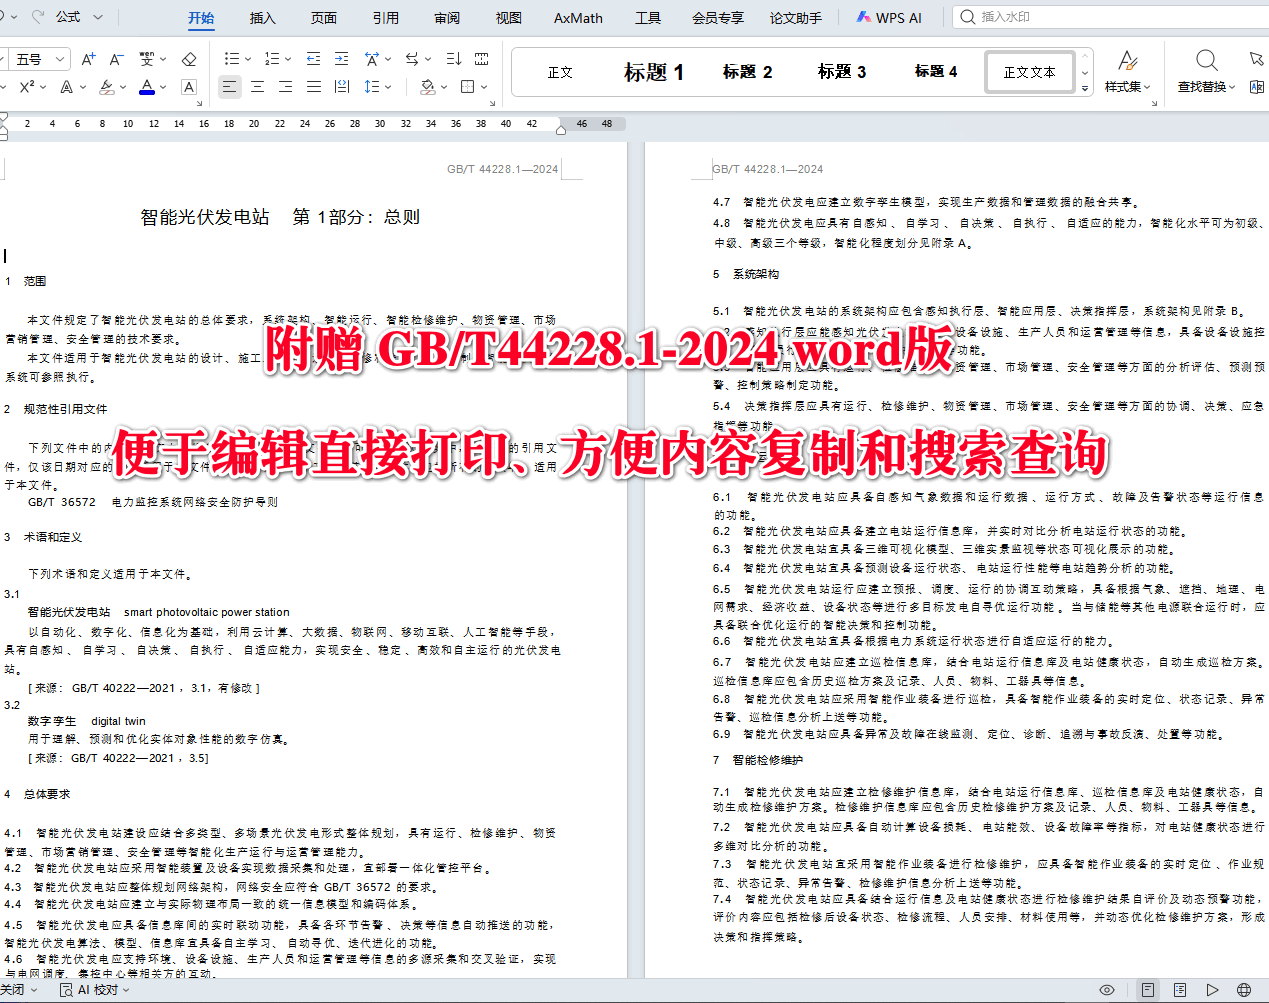1269x1003 pixels.
Task: Expand the styles gallery more arrow
Action: (1085, 89)
